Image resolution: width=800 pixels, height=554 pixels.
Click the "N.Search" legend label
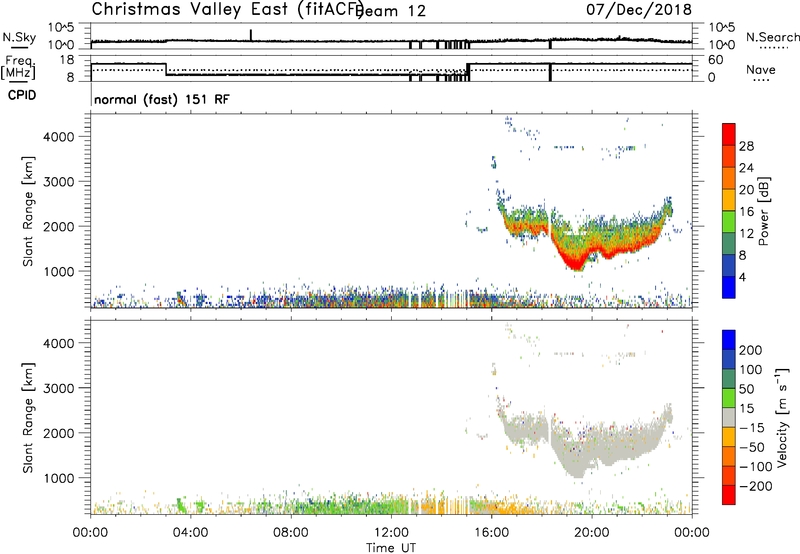coord(773,37)
